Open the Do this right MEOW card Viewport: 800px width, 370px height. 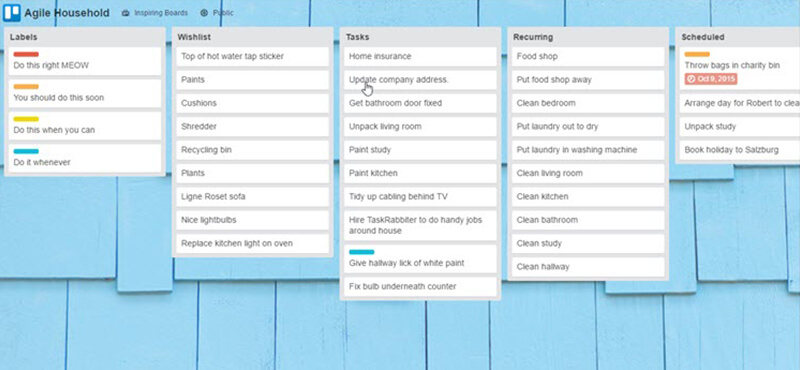click(x=85, y=61)
